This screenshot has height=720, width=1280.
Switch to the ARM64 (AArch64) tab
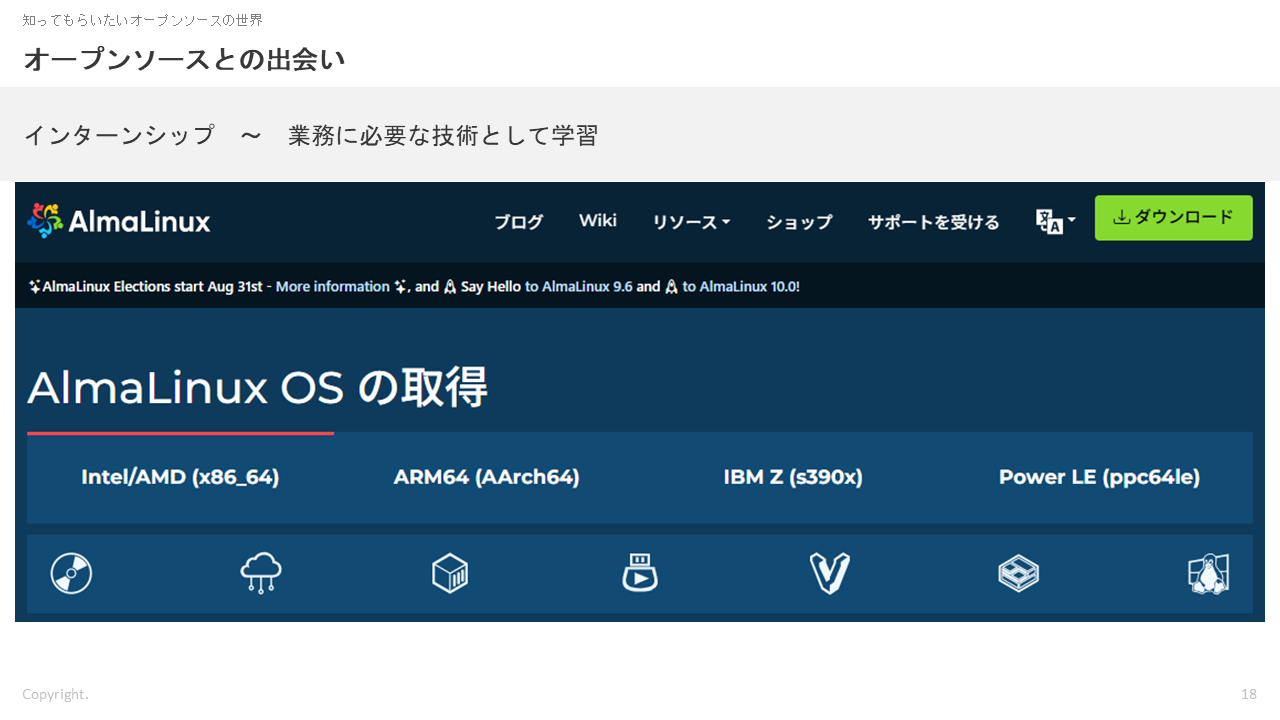(486, 477)
